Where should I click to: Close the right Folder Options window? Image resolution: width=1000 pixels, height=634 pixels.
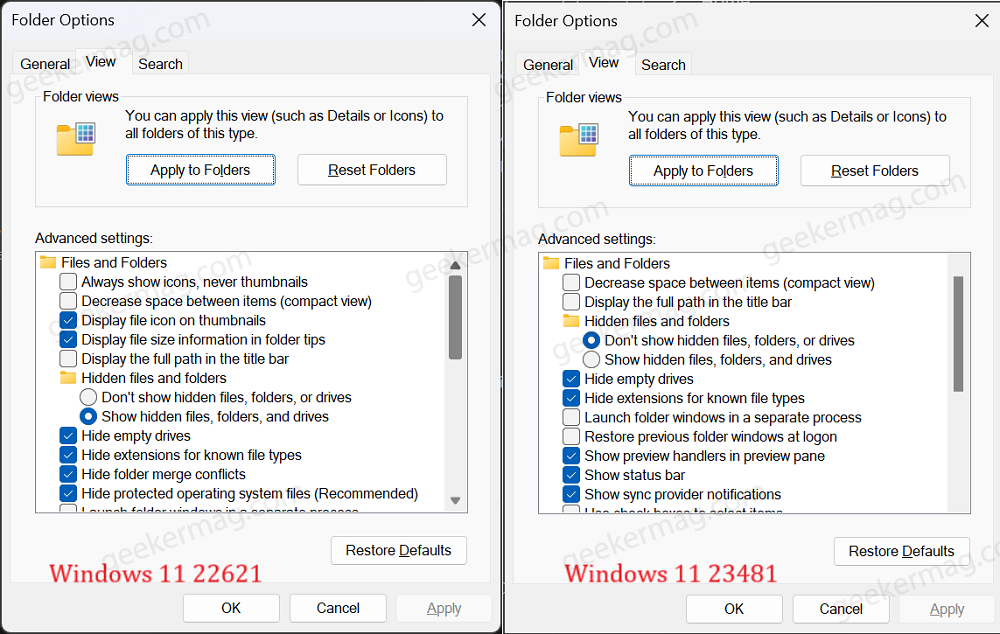tap(982, 20)
